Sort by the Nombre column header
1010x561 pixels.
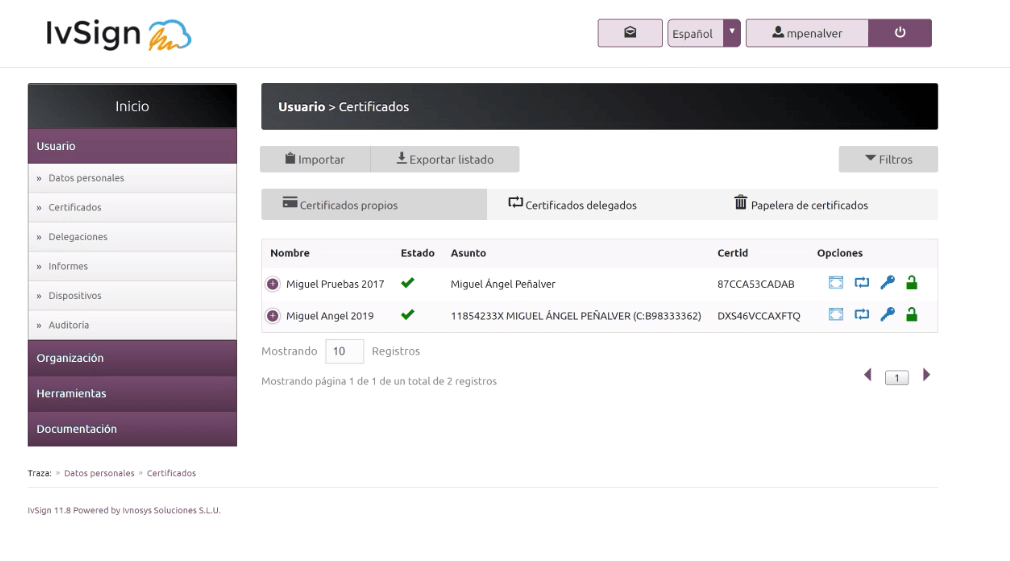(290, 253)
